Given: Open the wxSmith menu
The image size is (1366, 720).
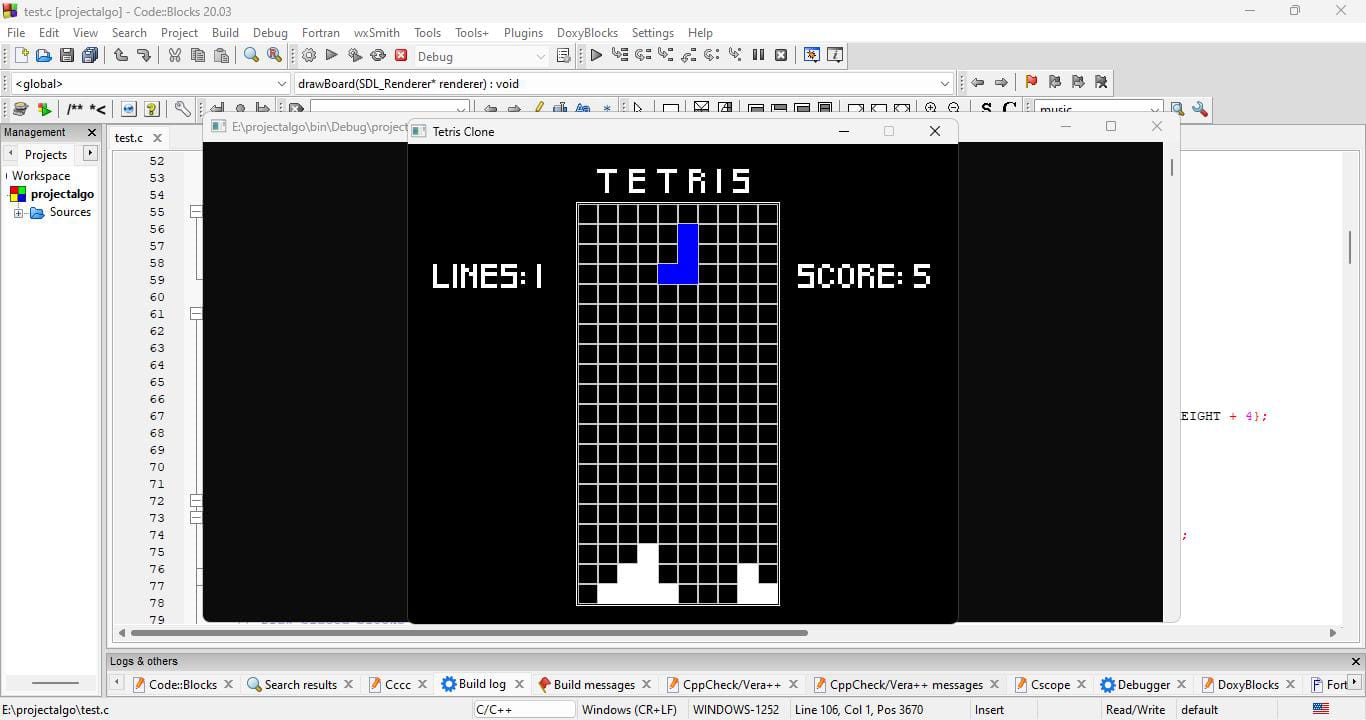Looking at the screenshot, I should pos(376,32).
